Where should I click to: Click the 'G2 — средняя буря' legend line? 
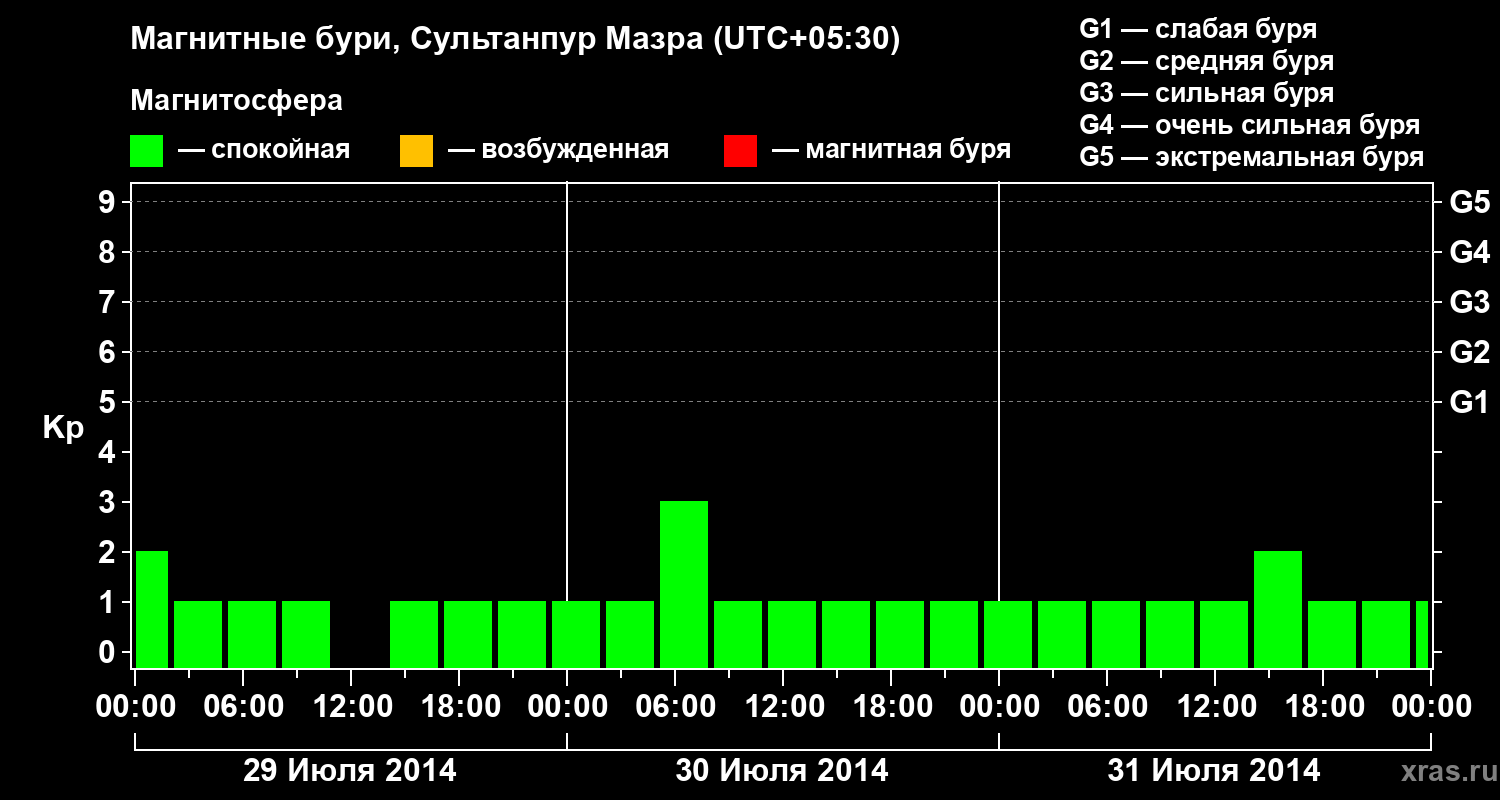[x=1207, y=61]
